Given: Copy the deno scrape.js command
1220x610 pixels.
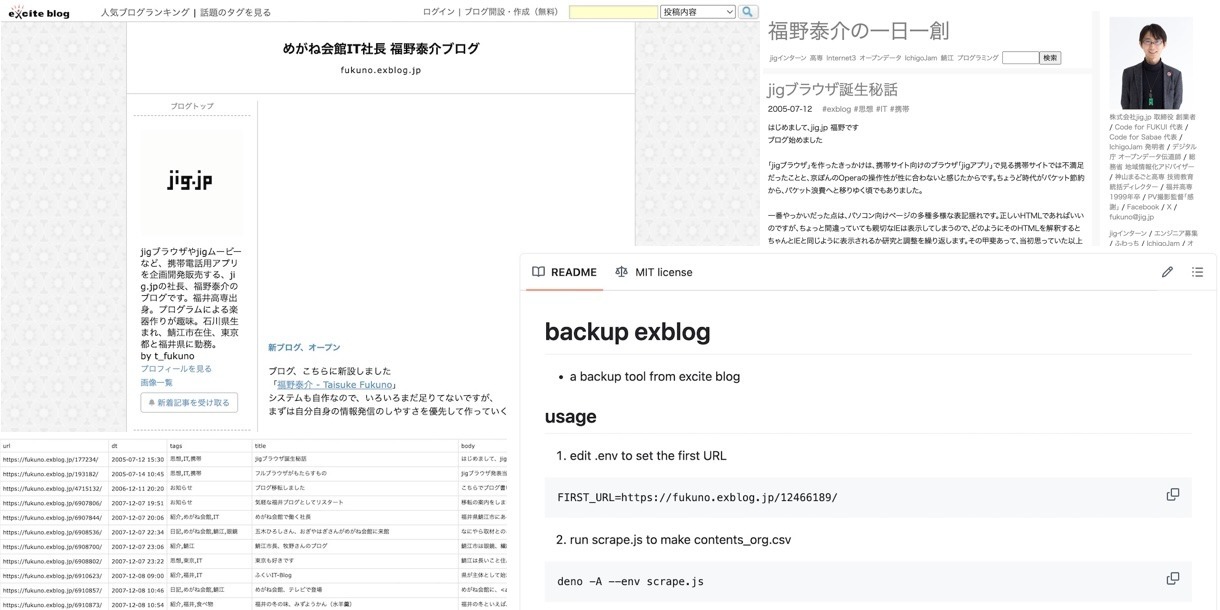Looking at the screenshot, I should tap(1173, 579).
